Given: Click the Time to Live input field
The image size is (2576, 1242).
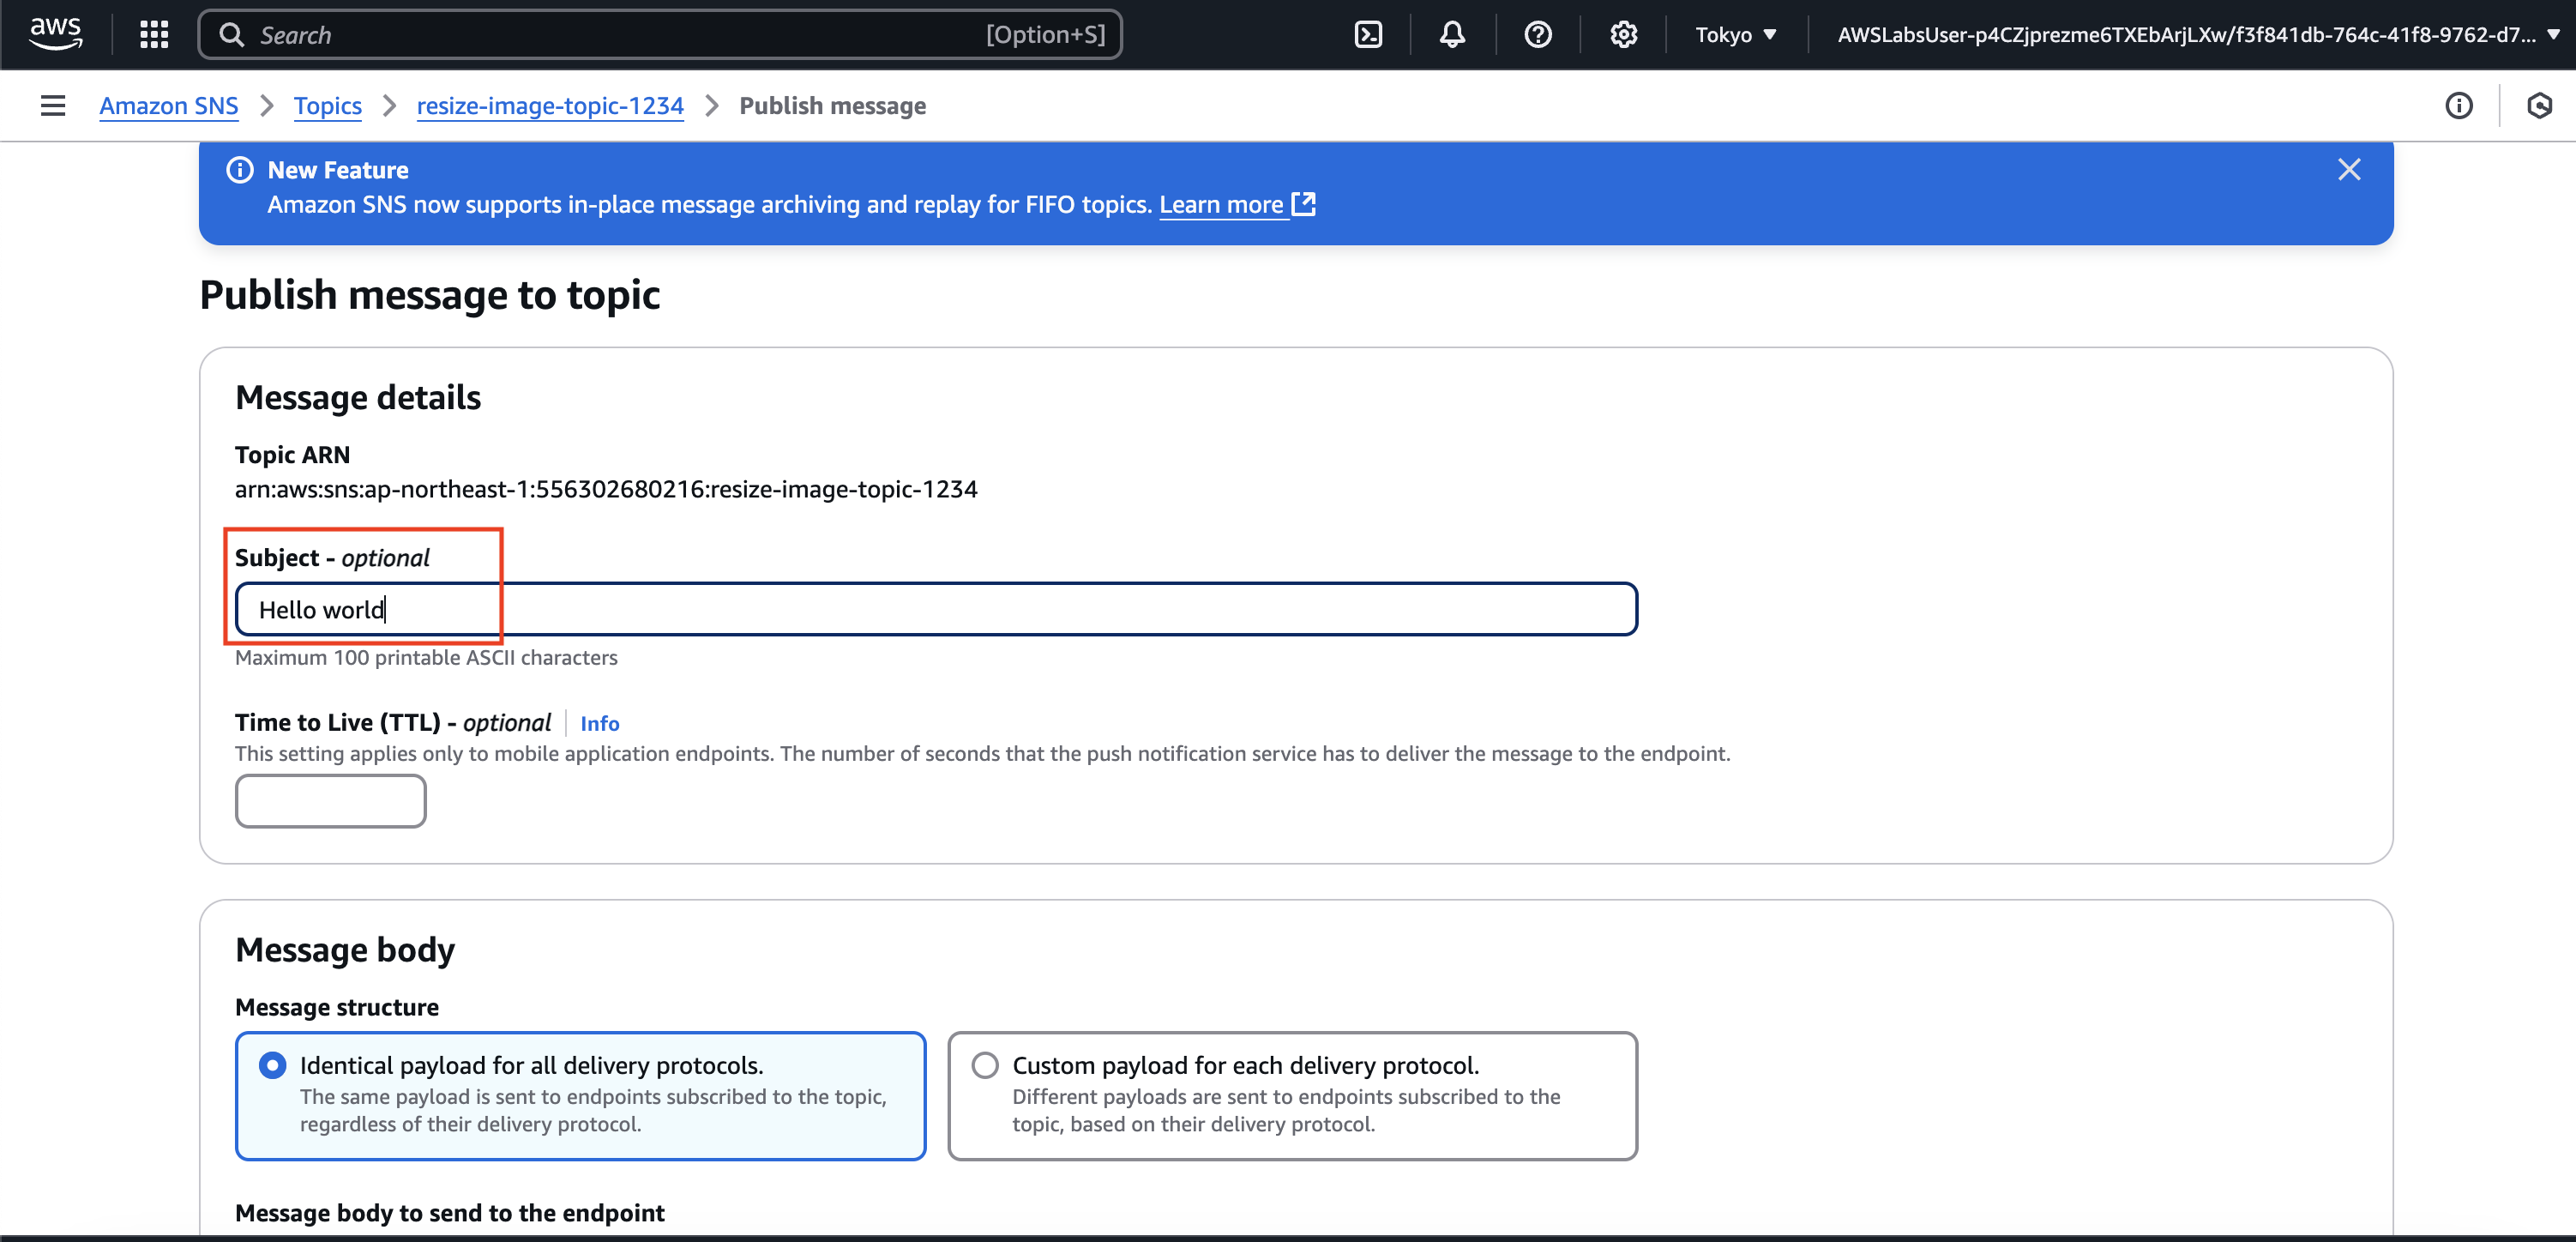Looking at the screenshot, I should coord(330,801).
